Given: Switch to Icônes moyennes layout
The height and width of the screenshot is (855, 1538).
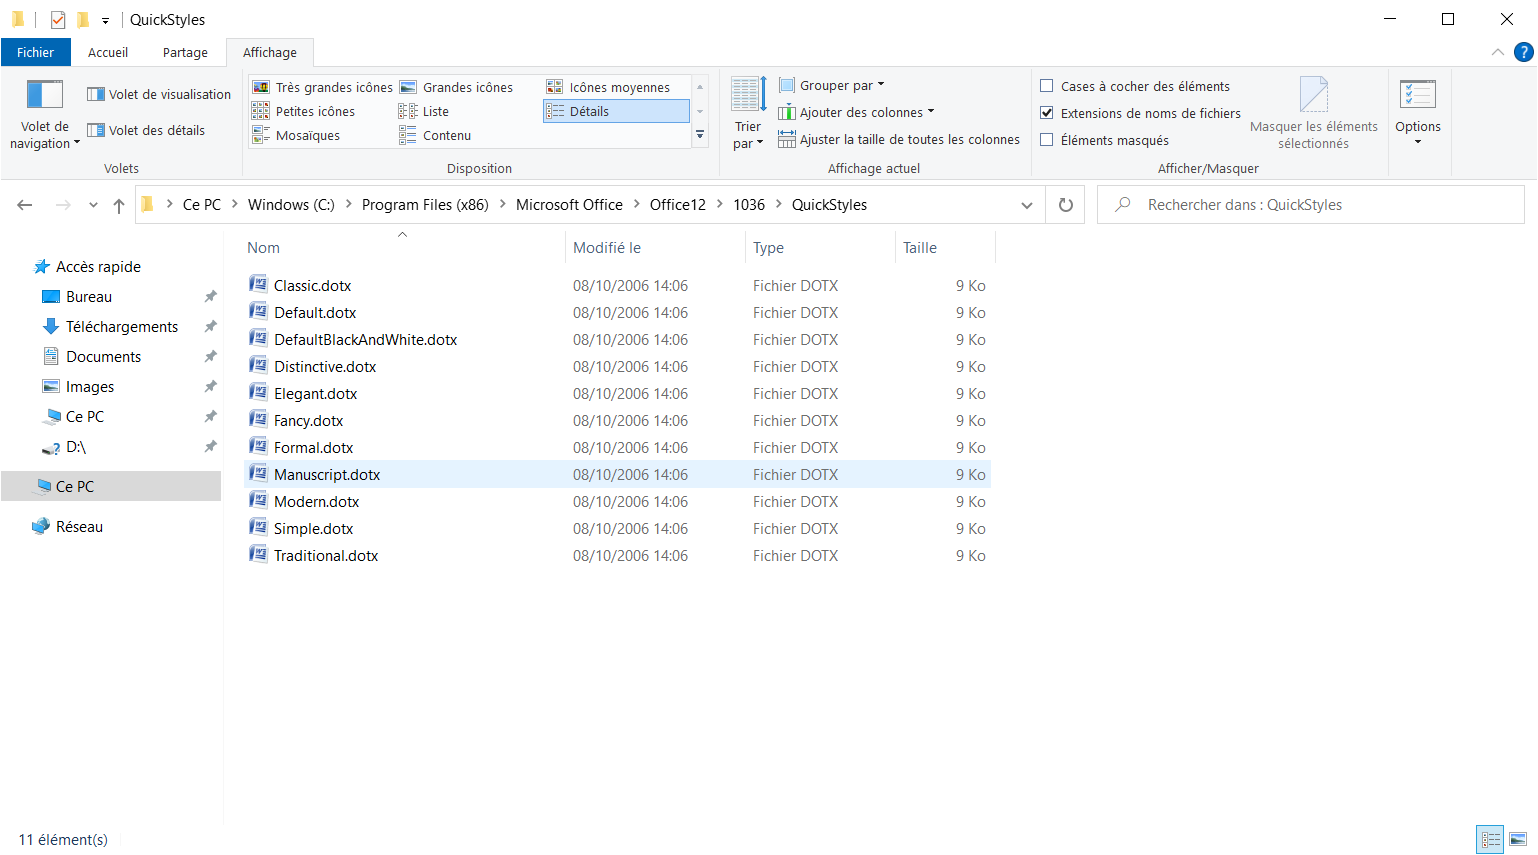Looking at the screenshot, I should point(609,87).
